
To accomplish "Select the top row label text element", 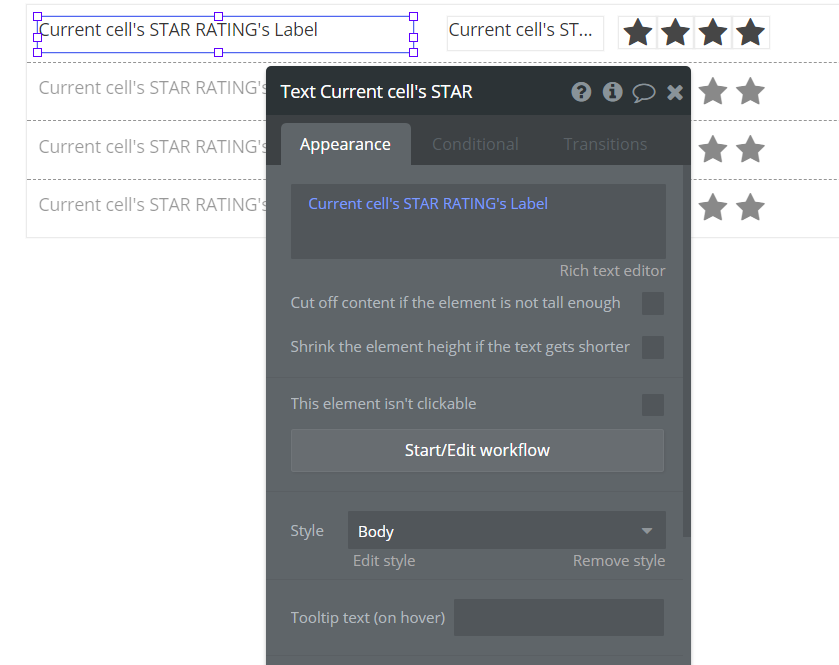I will pos(225,34).
